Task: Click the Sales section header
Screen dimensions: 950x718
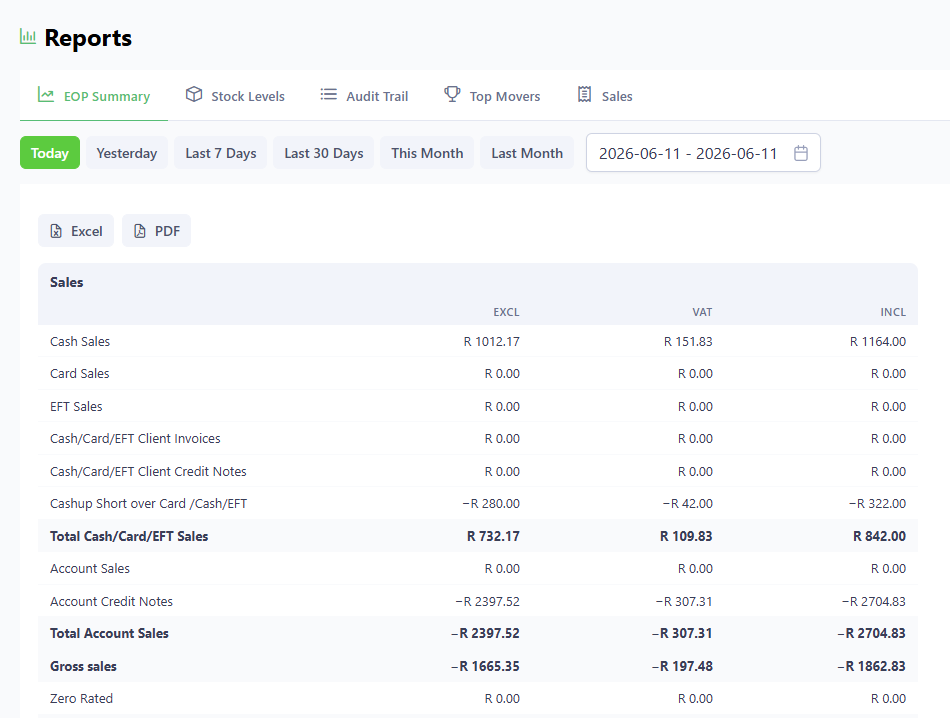Action: pos(67,282)
